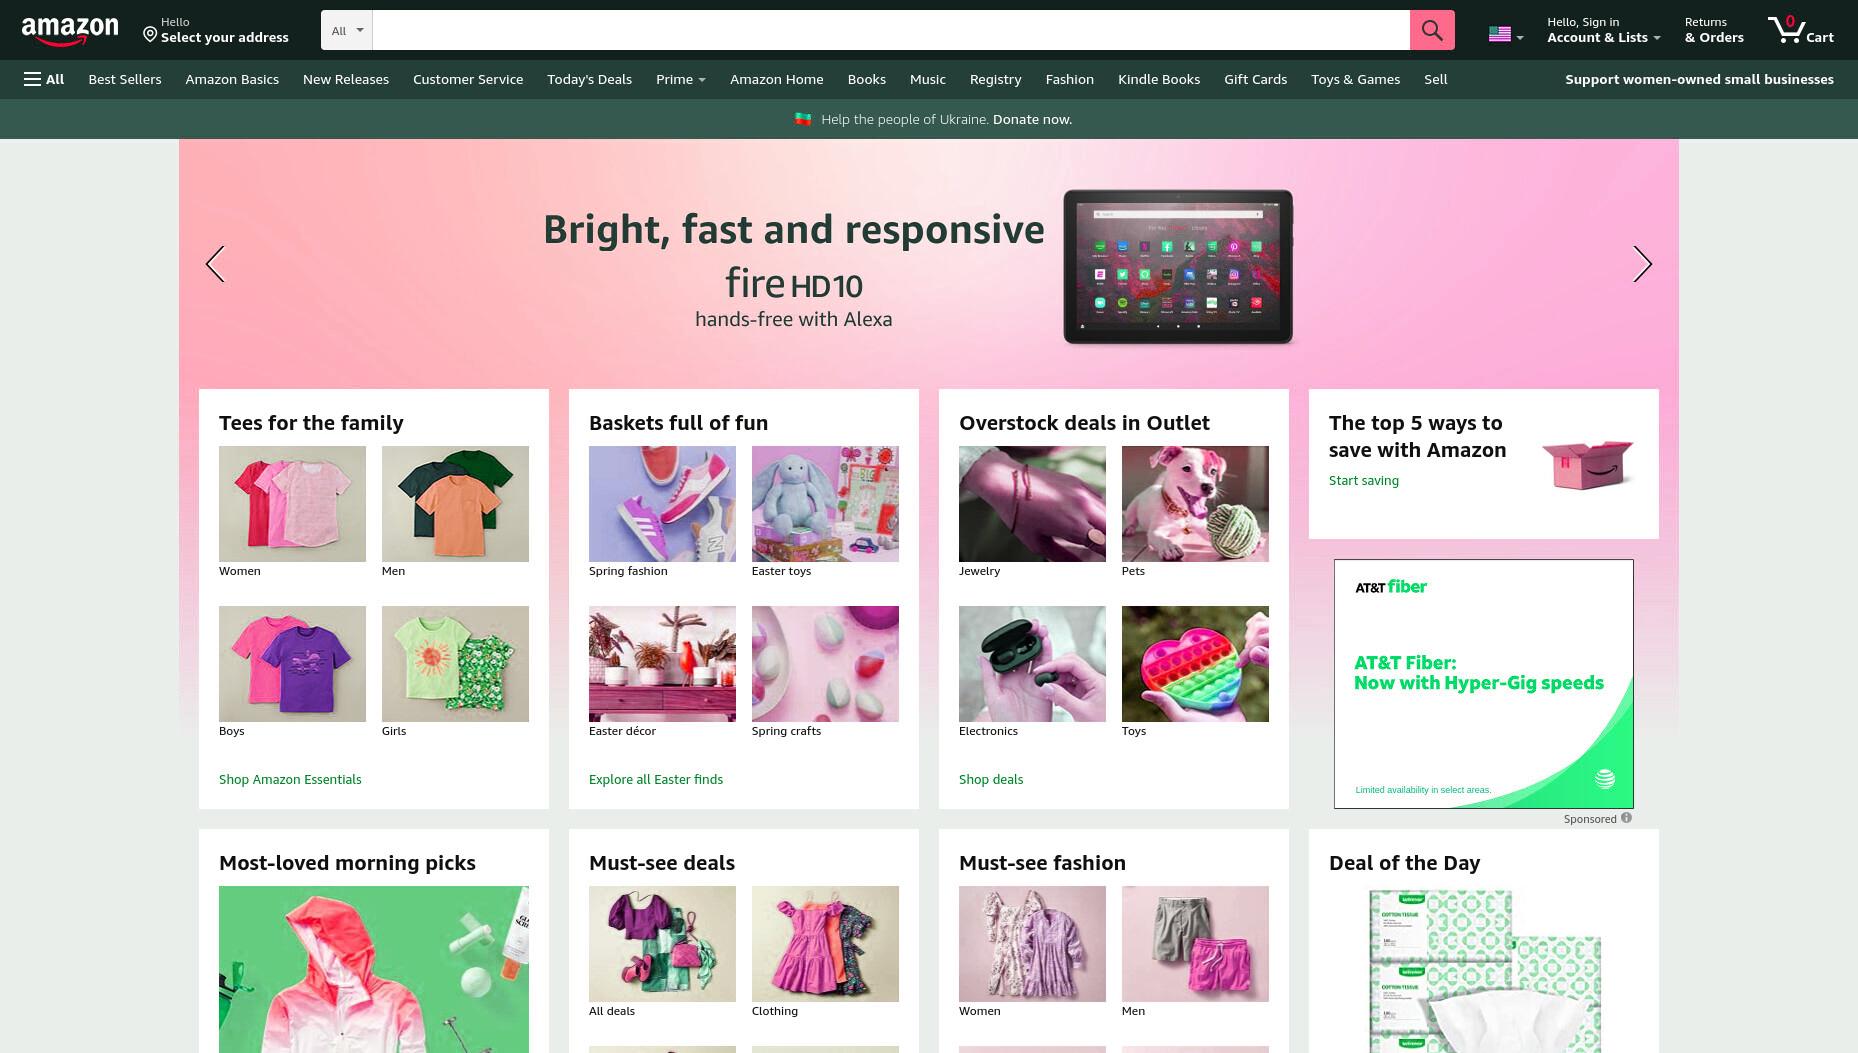Open Electronics earbuds thumbnail
This screenshot has height=1053, width=1858.
click(x=1032, y=664)
